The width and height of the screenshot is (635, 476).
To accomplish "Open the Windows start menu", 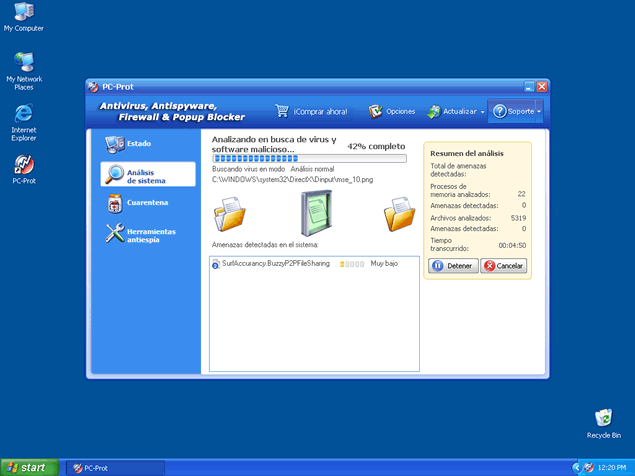I will click(x=30, y=467).
